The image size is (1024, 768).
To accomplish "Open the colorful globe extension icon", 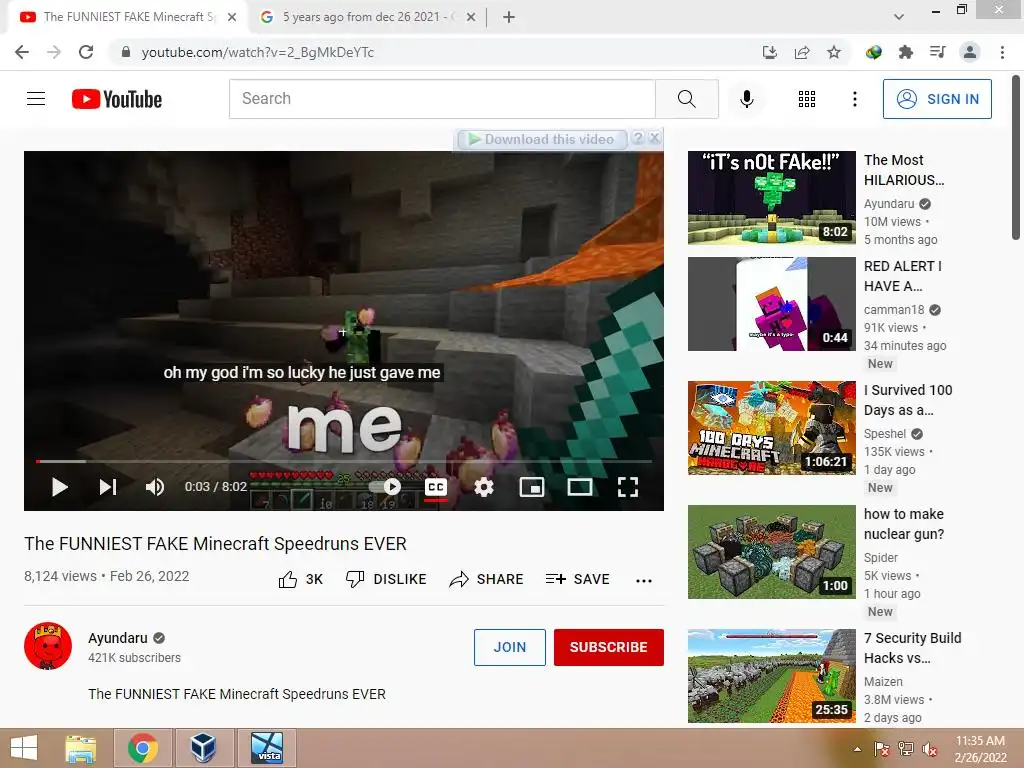I will 873,52.
